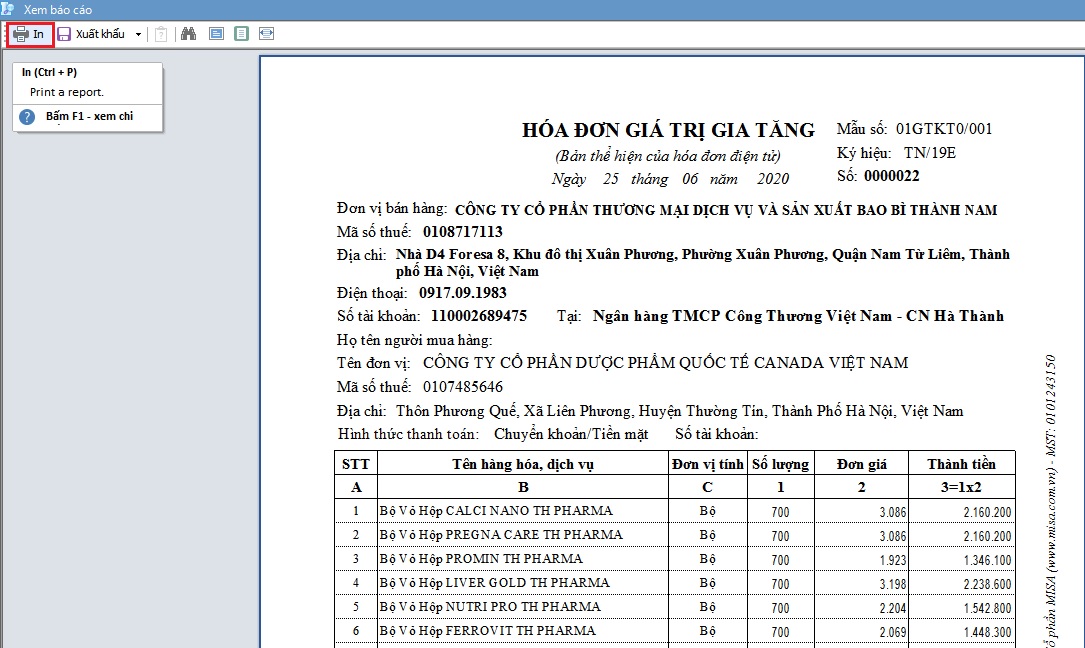Click the amount 2.238.600

click(987, 584)
